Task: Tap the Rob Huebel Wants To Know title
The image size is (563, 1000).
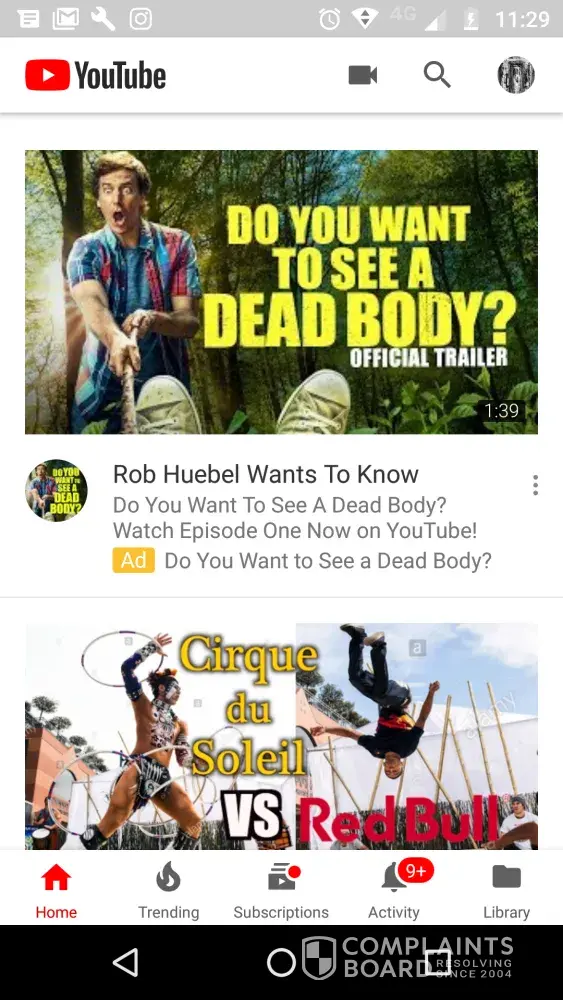Action: pos(265,474)
